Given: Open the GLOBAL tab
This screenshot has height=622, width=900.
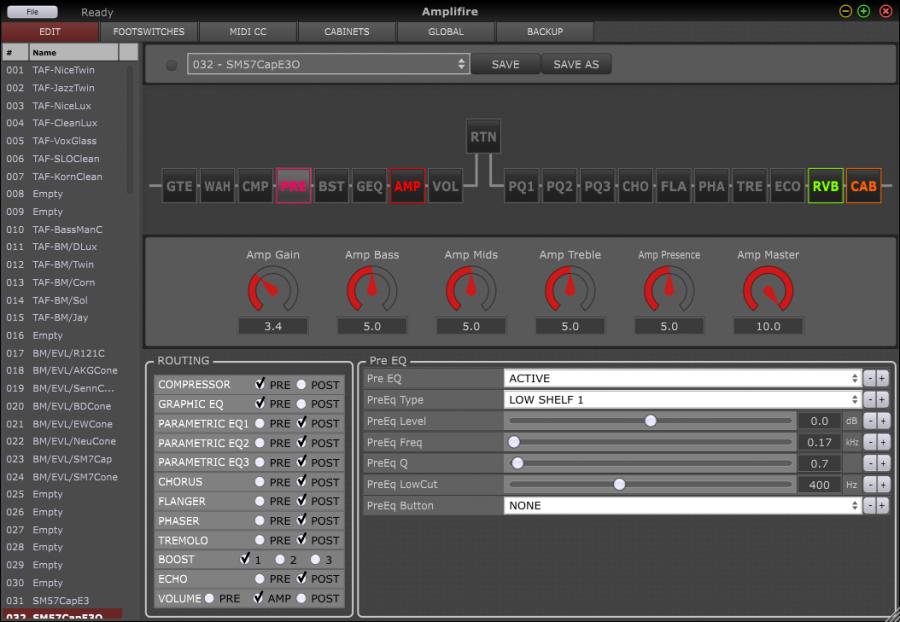Looking at the screenshot, I should 446,32.
